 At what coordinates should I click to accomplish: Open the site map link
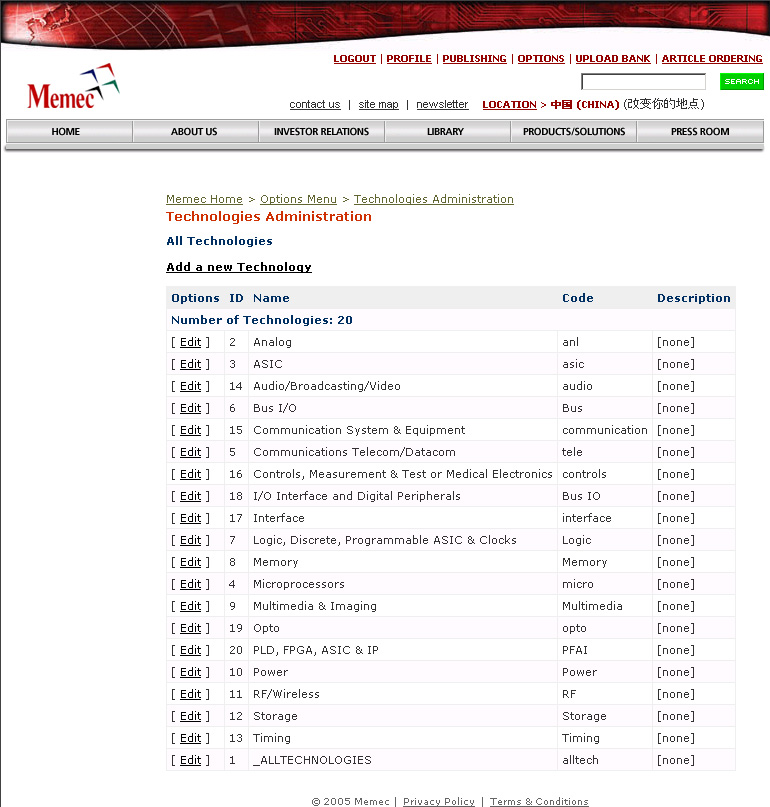pyautogui.click(x=378, y=104)
